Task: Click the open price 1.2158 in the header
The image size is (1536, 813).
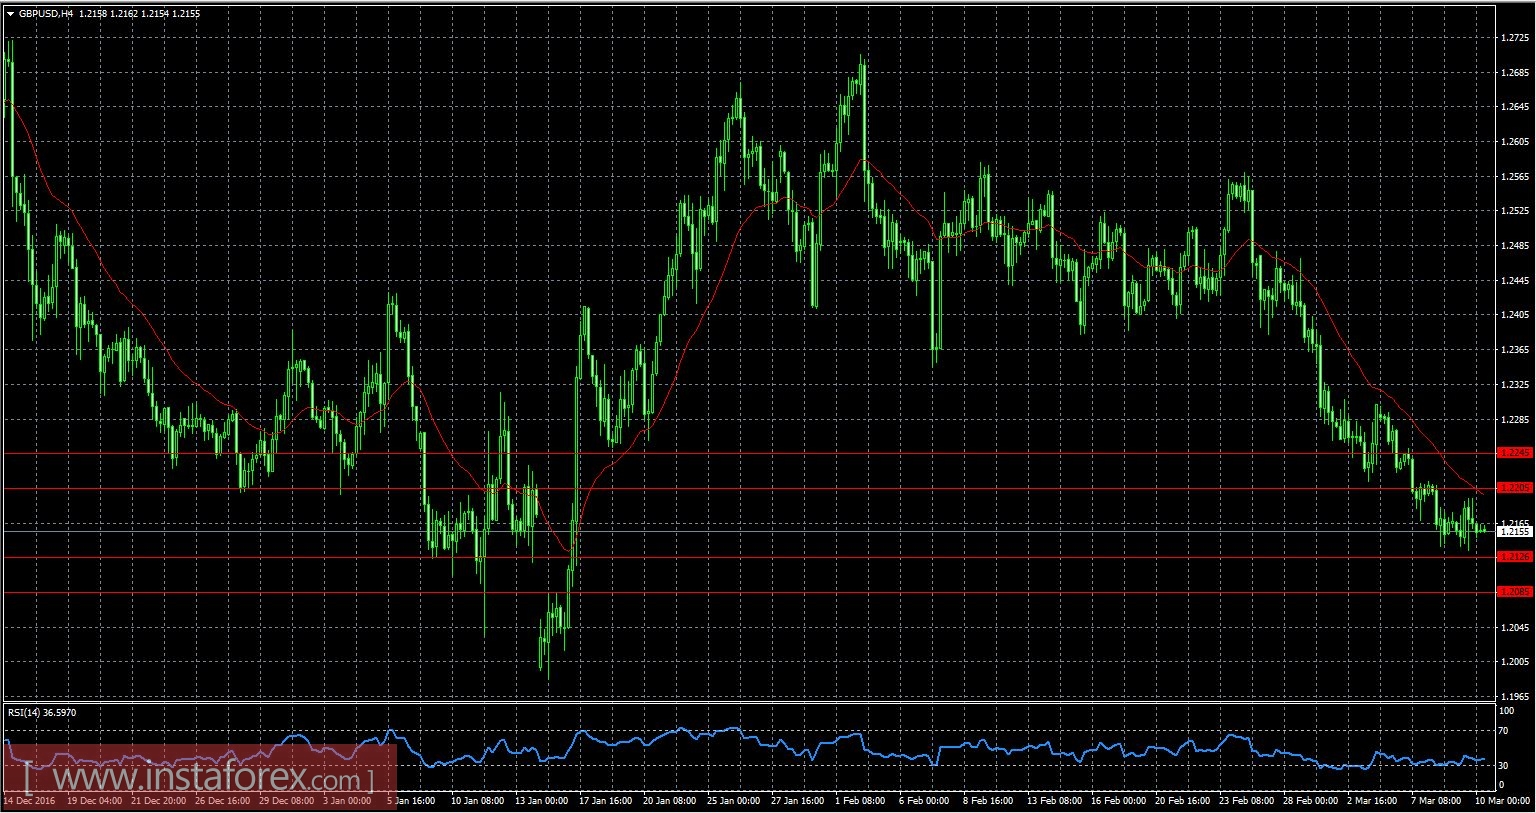Action: pyautogui.click(x=94, y=14)
